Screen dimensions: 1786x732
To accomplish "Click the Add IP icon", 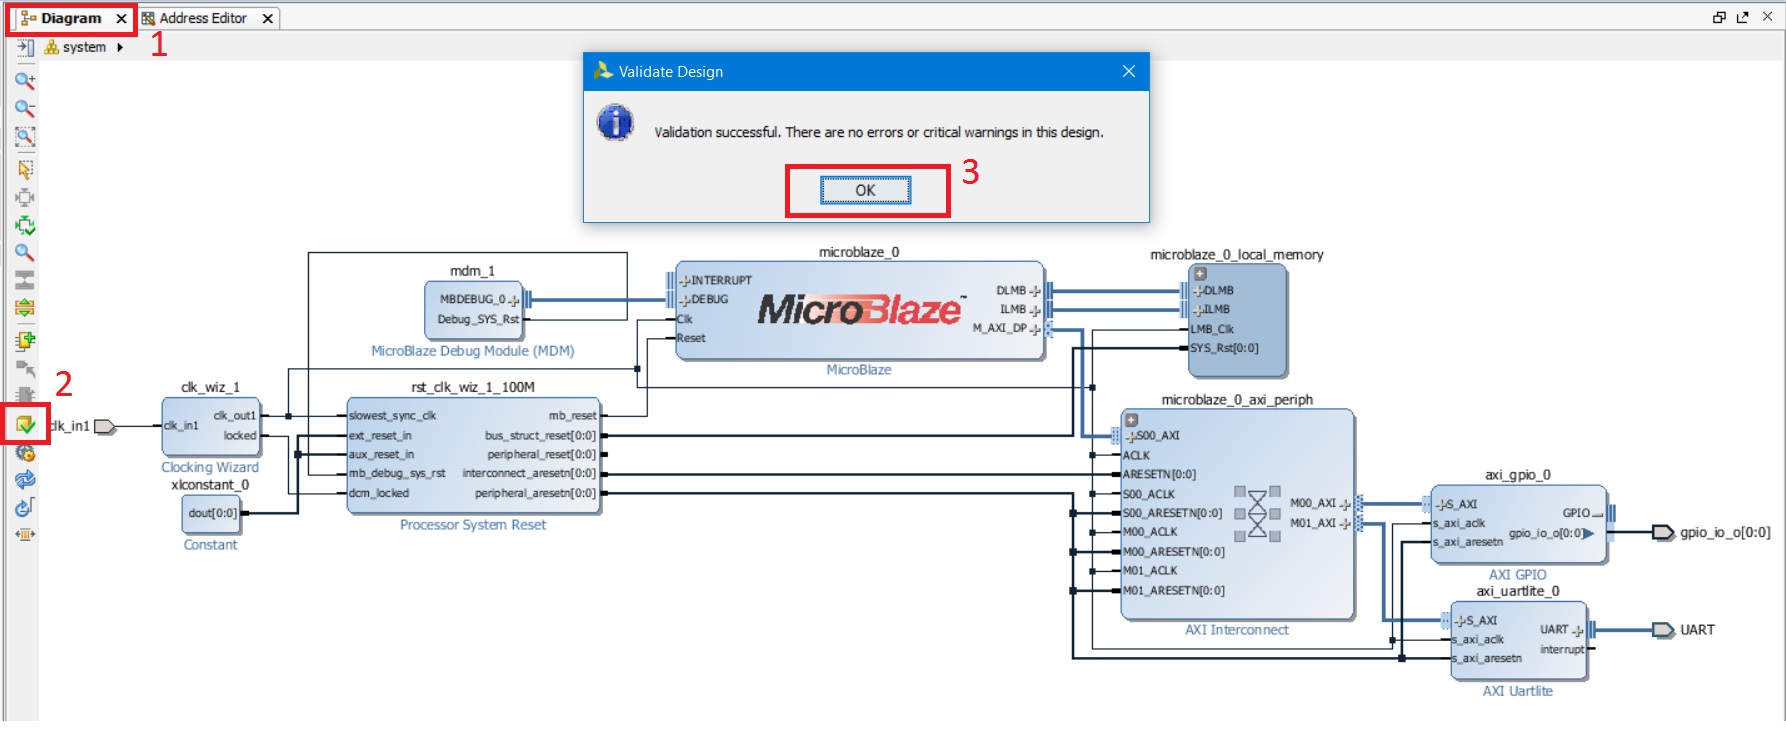I will click(25, 341).
